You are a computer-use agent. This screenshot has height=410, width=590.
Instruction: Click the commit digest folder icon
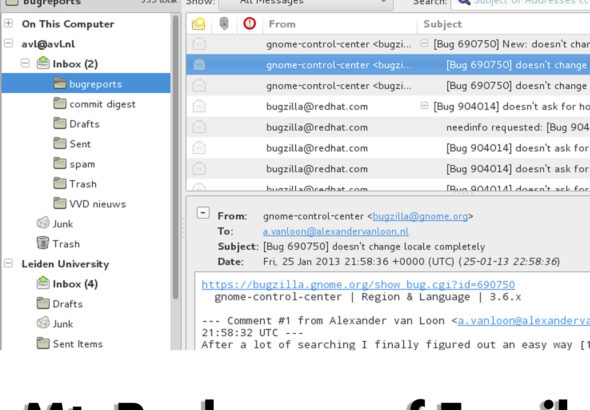pyautogui.click(x=60, y=103)
